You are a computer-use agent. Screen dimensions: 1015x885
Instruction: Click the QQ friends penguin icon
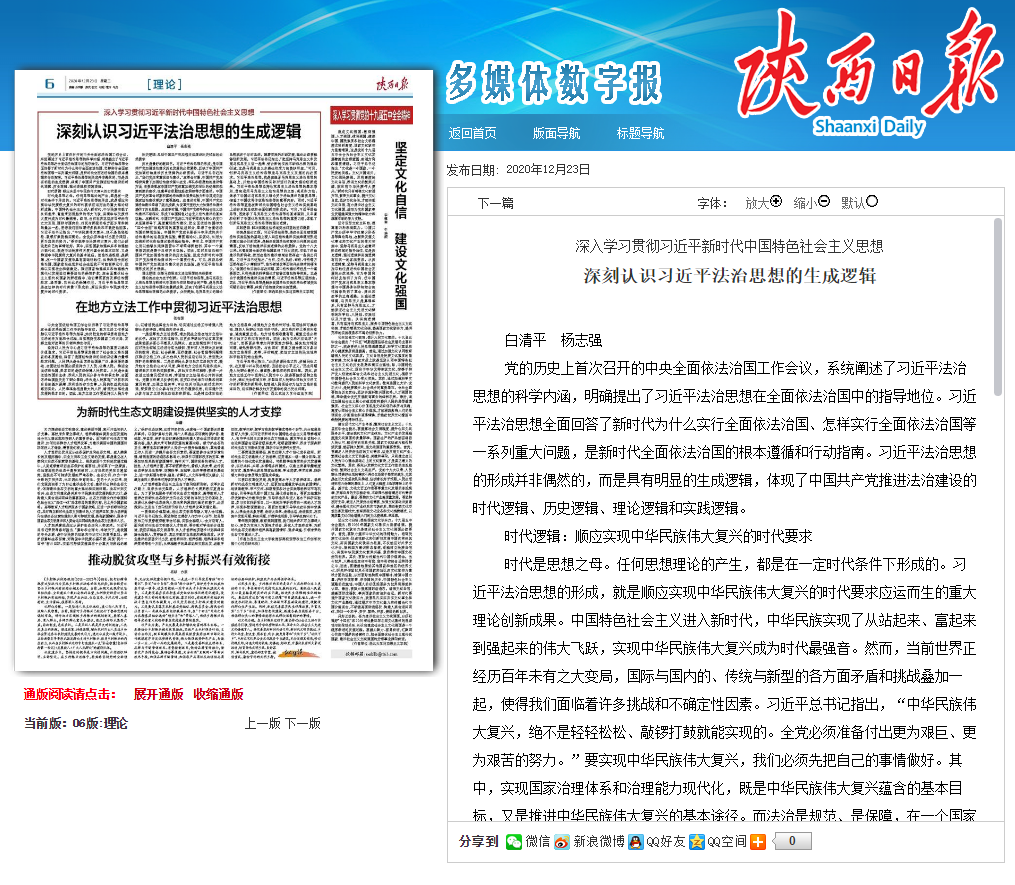tap(636, 842)
